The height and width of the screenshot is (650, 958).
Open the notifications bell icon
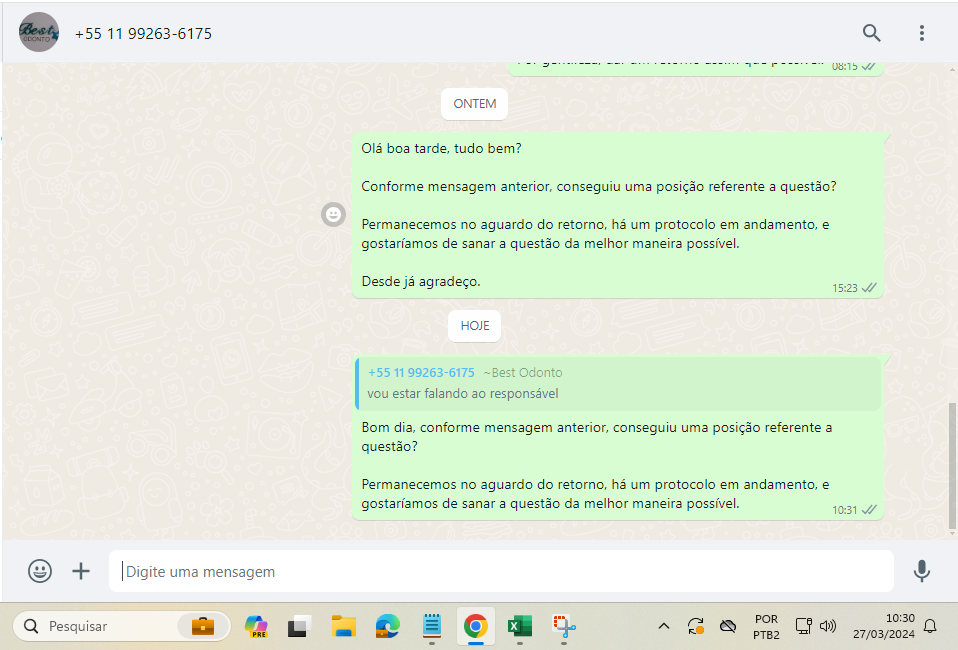[930, 626]
